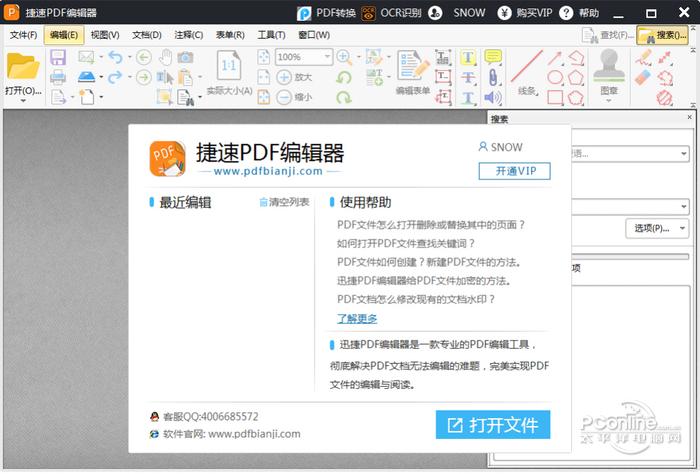Open the 注释(C) menu
This screenshot has height=474, width=700.
[188, 35]
